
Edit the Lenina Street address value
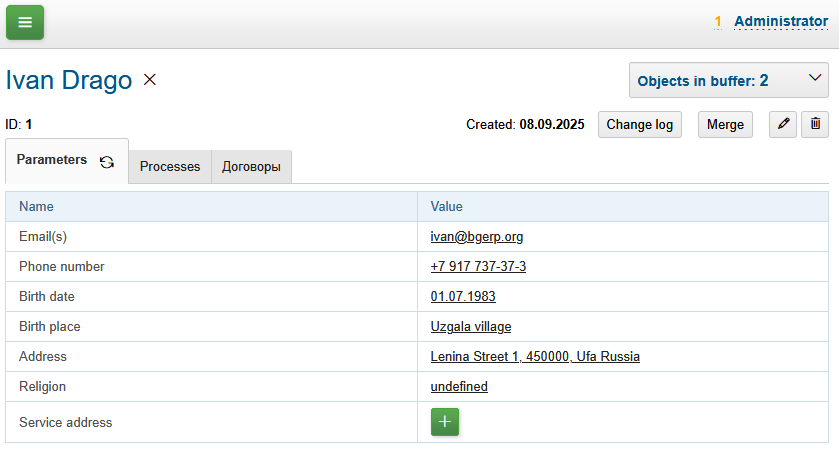coord(535,357)
